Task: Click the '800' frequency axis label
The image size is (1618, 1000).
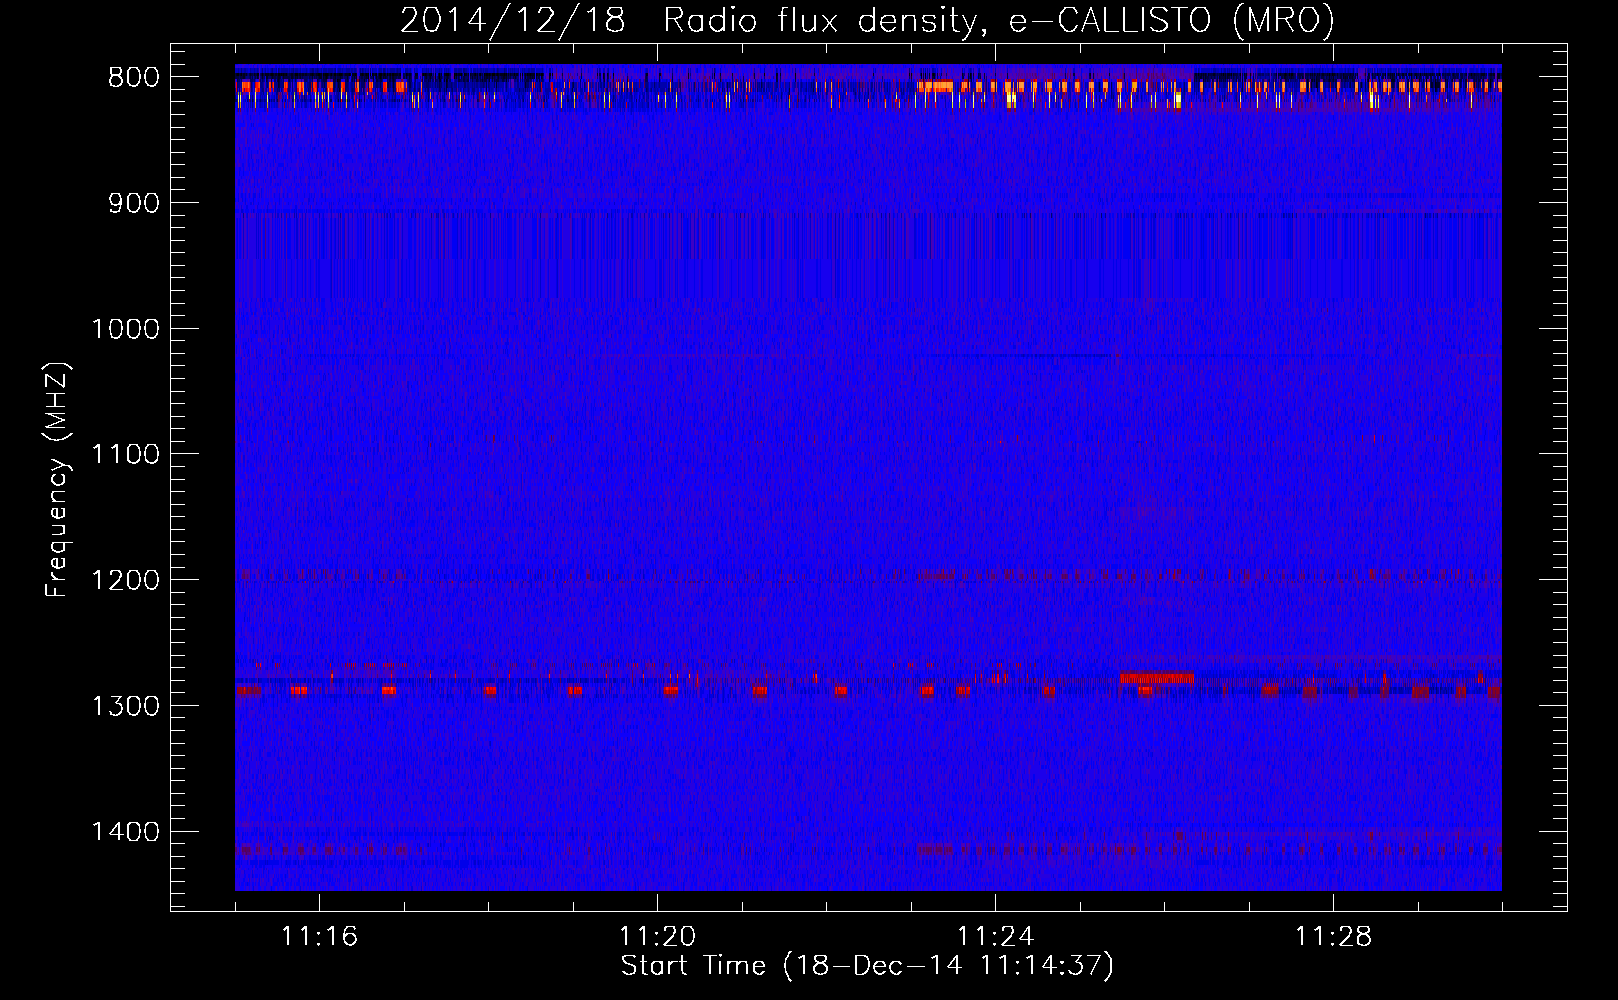Action: [133, 77]
